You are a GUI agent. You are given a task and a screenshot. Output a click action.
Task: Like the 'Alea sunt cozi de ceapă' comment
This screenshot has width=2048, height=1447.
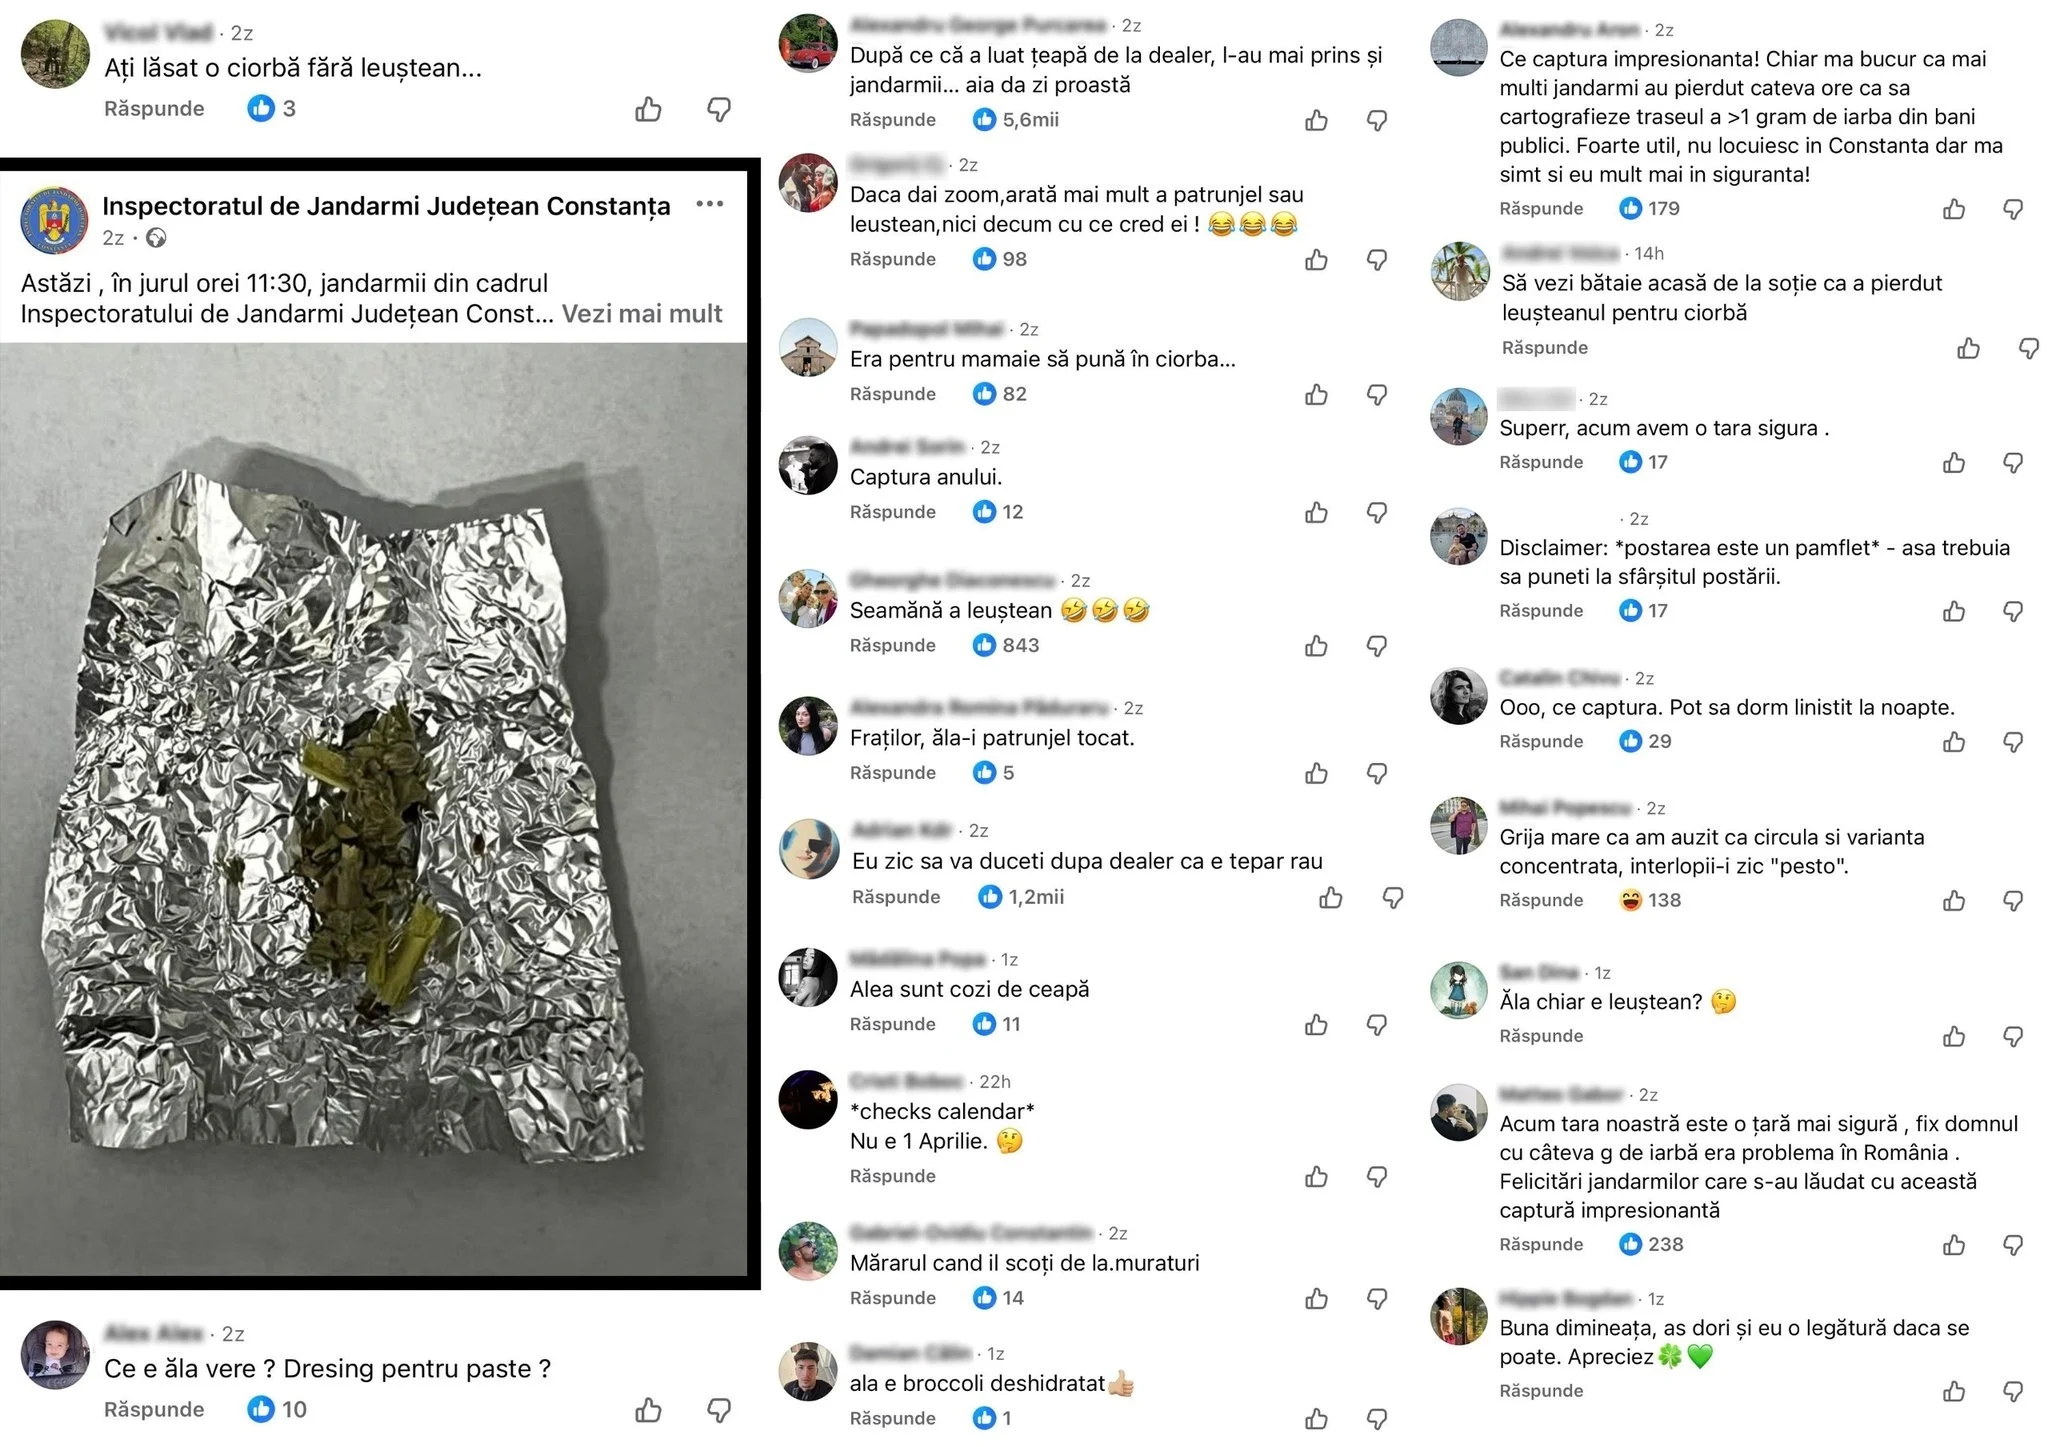[1316, 1025]
